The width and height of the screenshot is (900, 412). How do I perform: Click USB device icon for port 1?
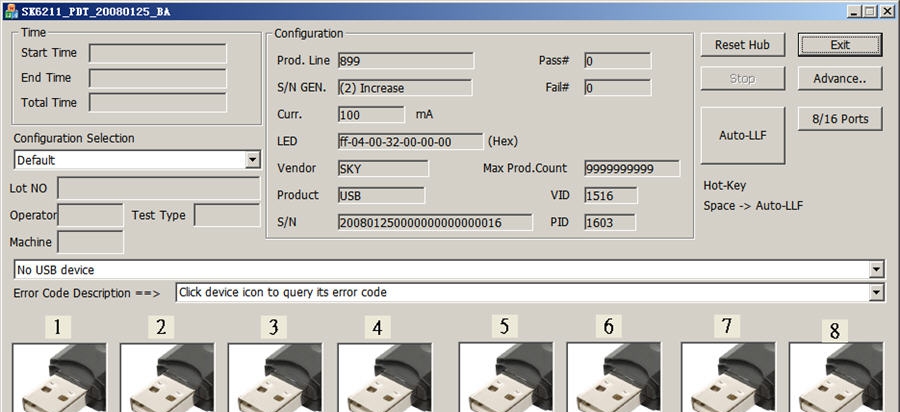tap(59, 378)
